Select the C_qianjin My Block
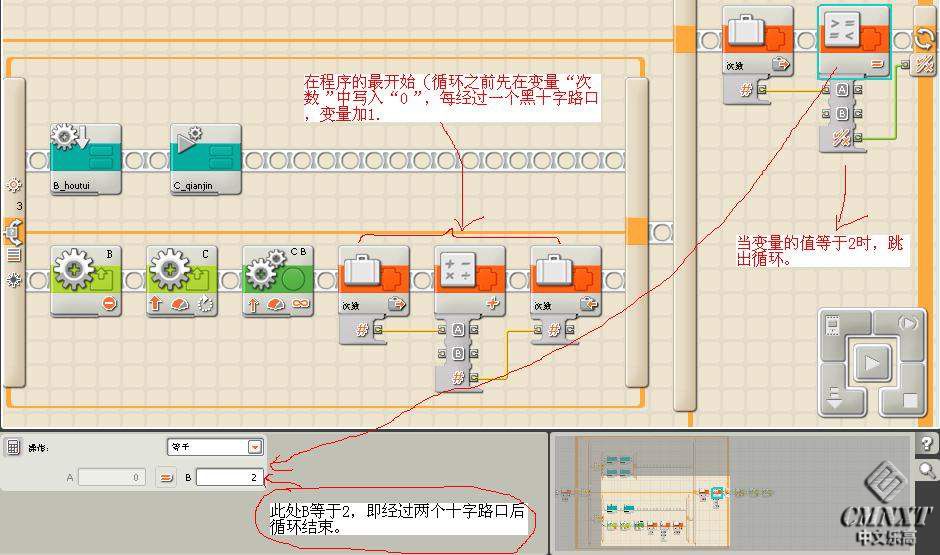This screenshot has width=940, height=555. point(206,159)
